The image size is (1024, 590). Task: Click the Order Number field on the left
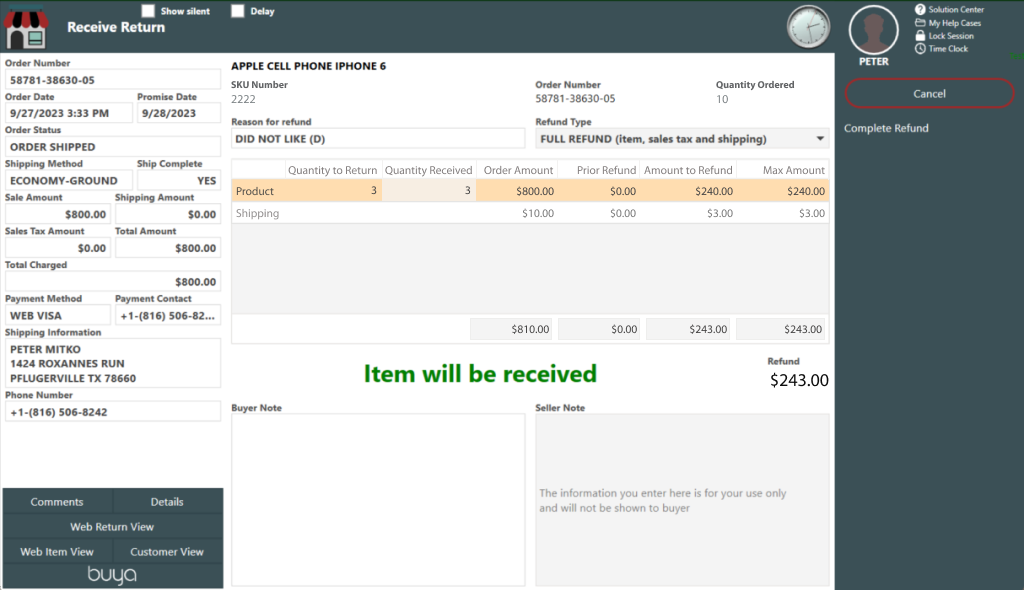pos(113,80)
